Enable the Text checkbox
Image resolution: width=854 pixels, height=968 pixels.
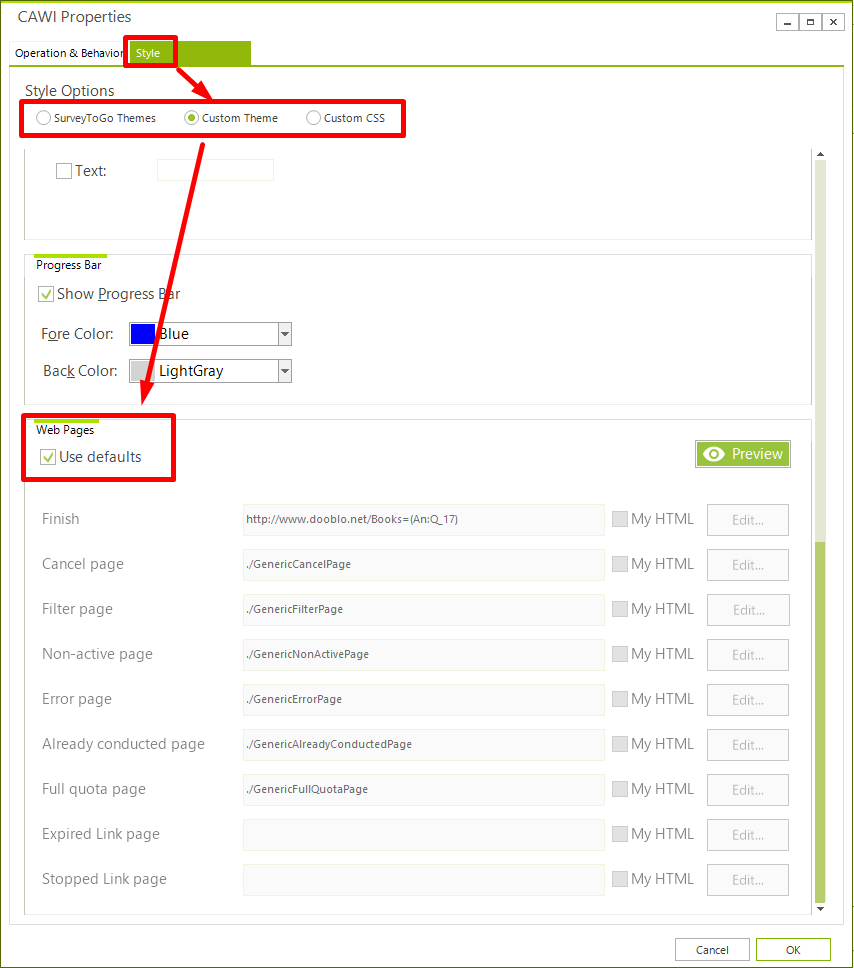(x=64, y=171)
